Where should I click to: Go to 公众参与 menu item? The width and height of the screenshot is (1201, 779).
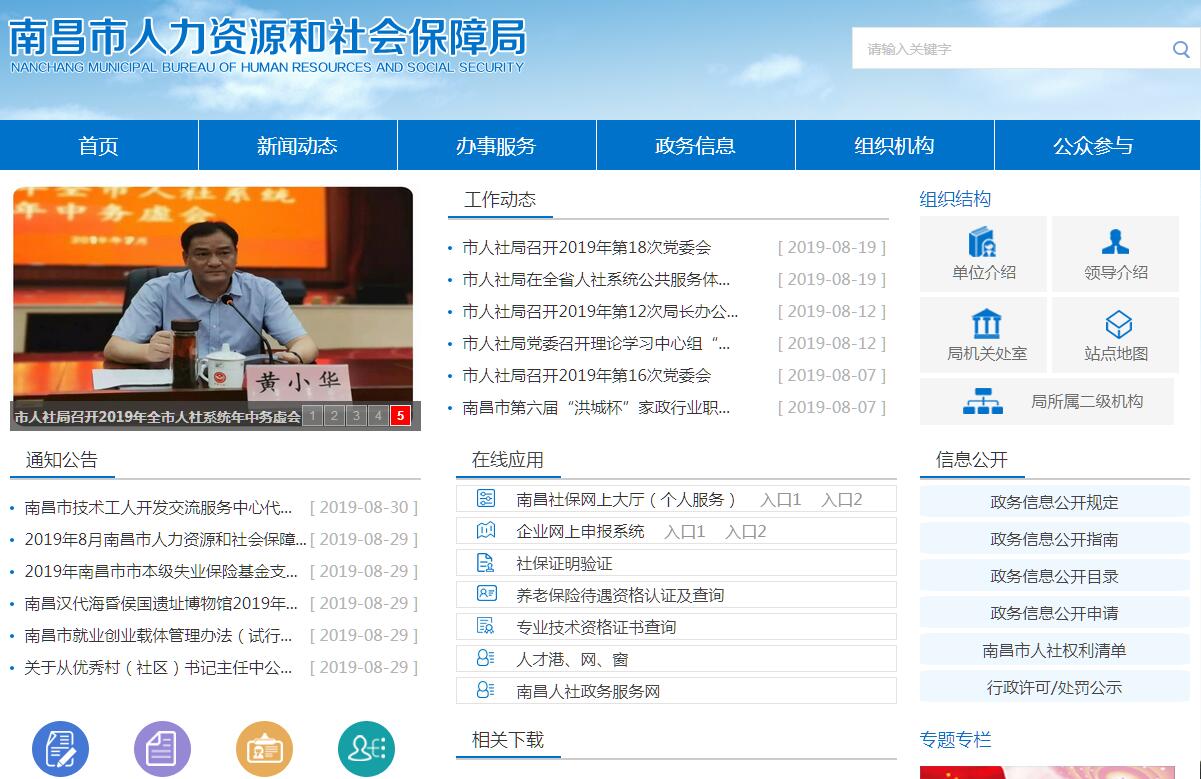[x=1093, y=146]
